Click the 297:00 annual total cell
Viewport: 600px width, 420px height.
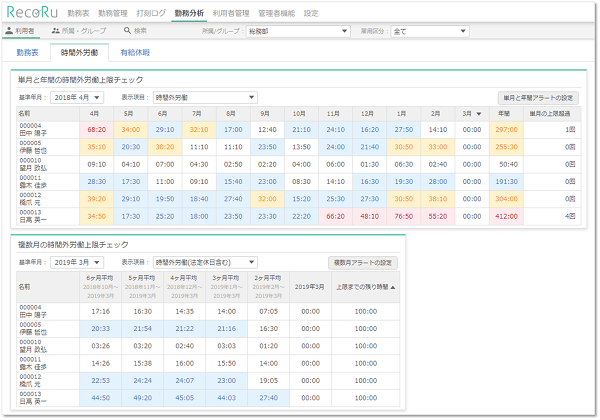(x=506, y=130)
